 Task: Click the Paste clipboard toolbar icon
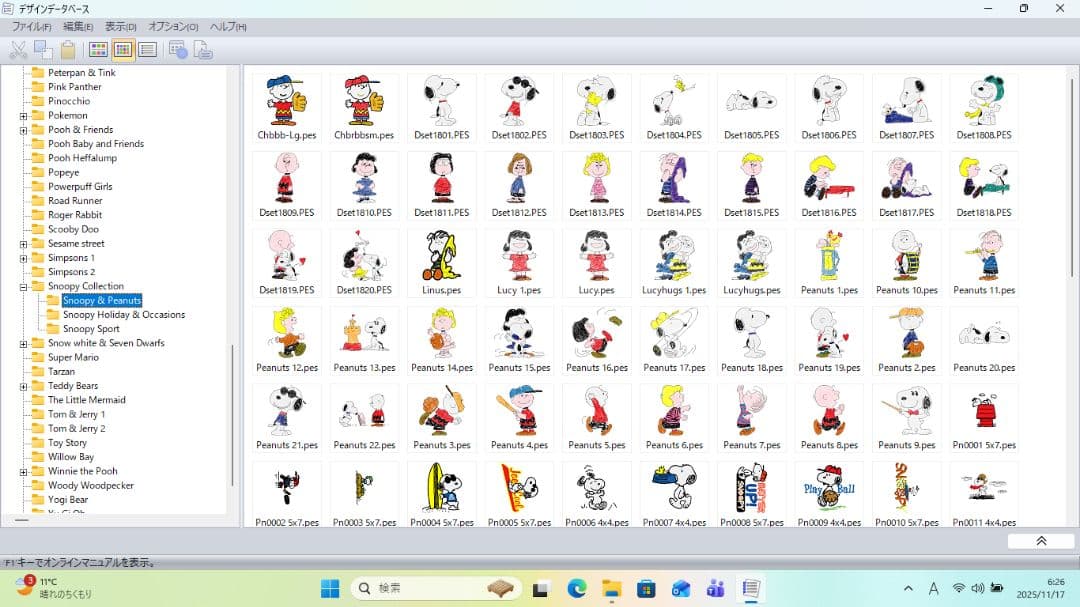pos(68,49)
